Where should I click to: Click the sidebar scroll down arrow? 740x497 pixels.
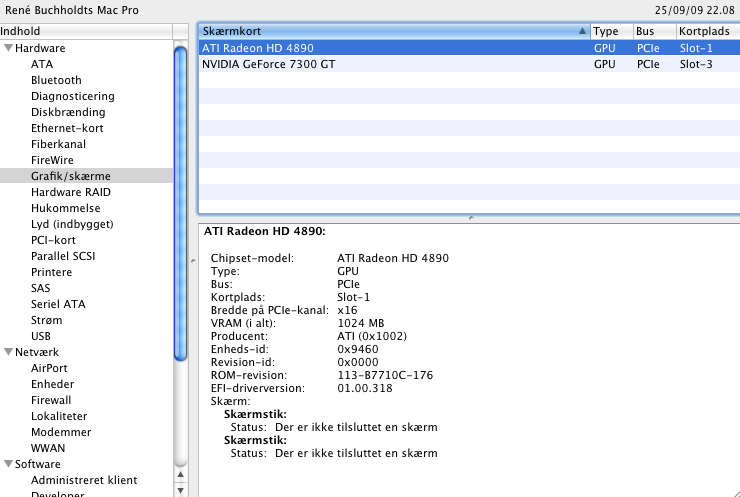[180, 490]
